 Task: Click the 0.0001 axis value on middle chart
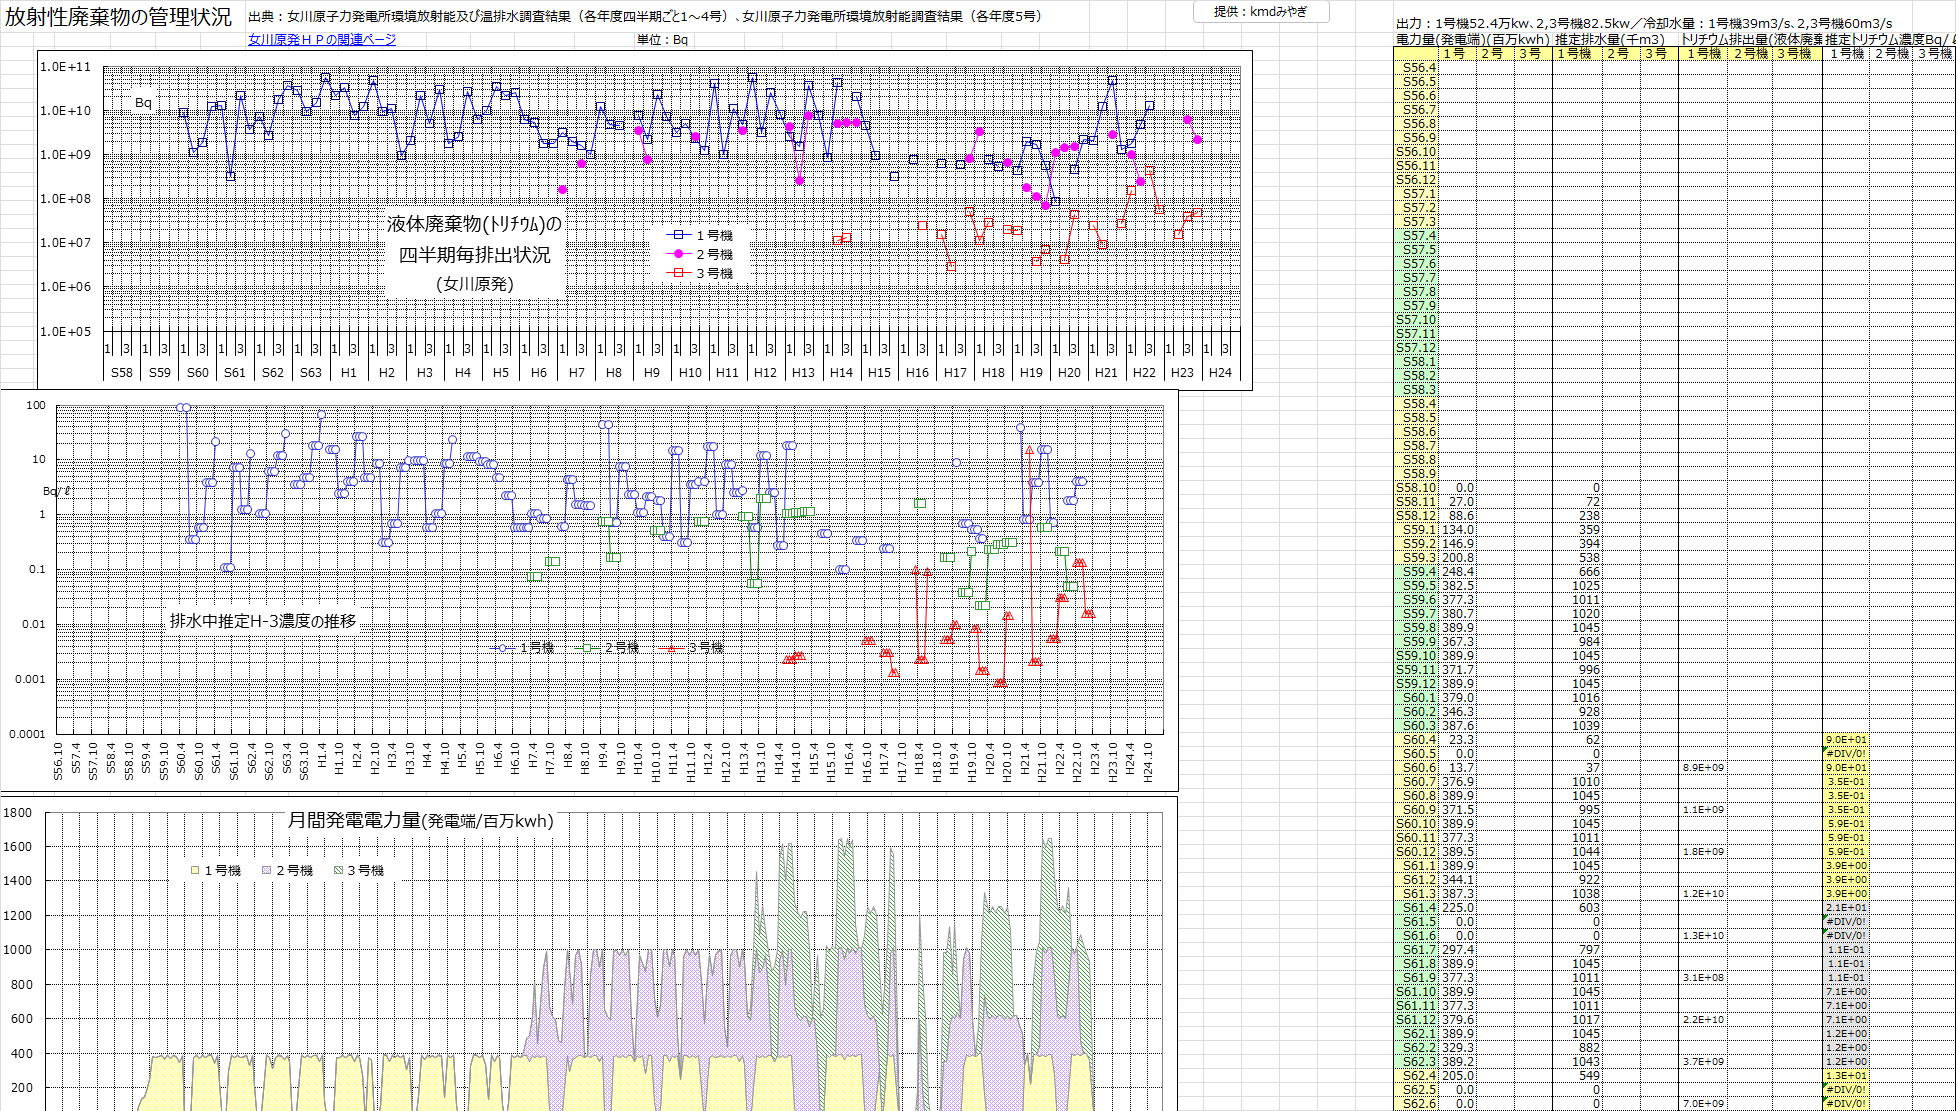pos(28,734)
